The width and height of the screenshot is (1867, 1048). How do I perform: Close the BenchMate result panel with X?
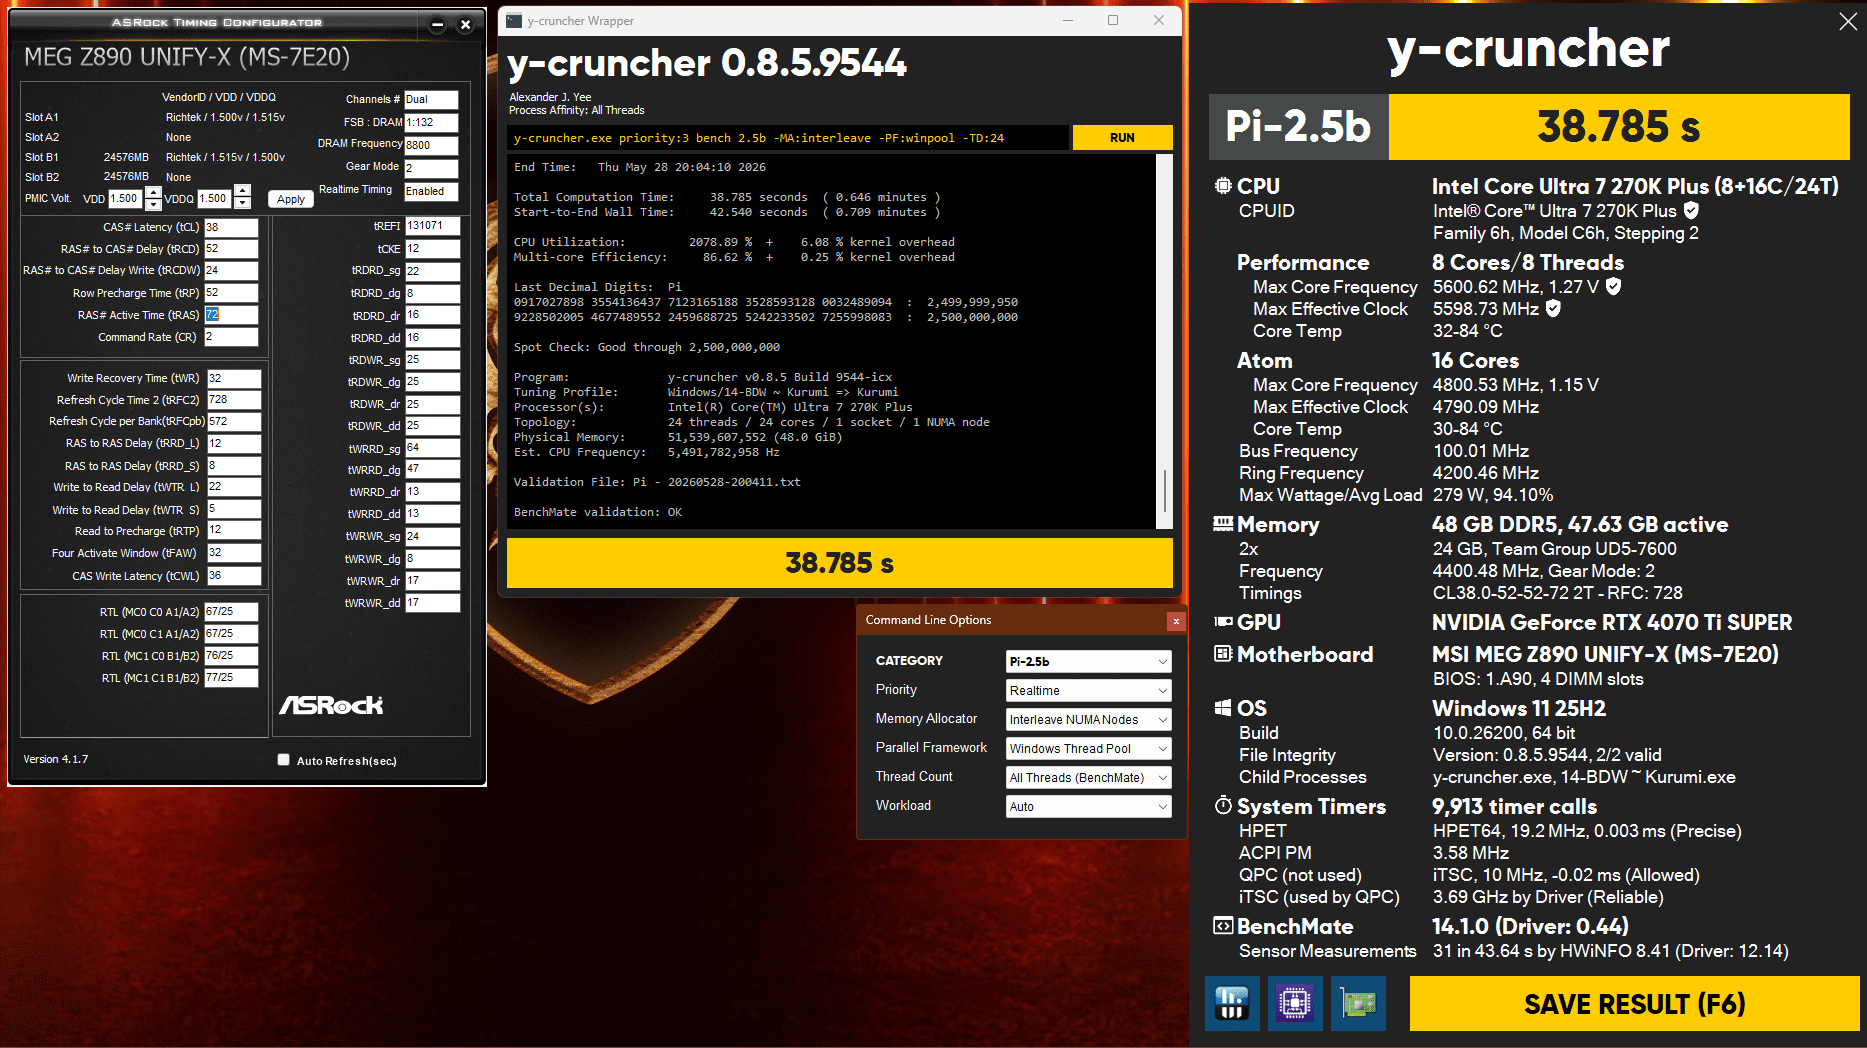pyautogui.click(x=1848, y=21)
